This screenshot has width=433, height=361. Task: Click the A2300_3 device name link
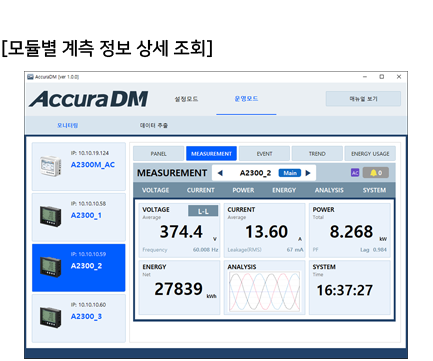(86, 316)
